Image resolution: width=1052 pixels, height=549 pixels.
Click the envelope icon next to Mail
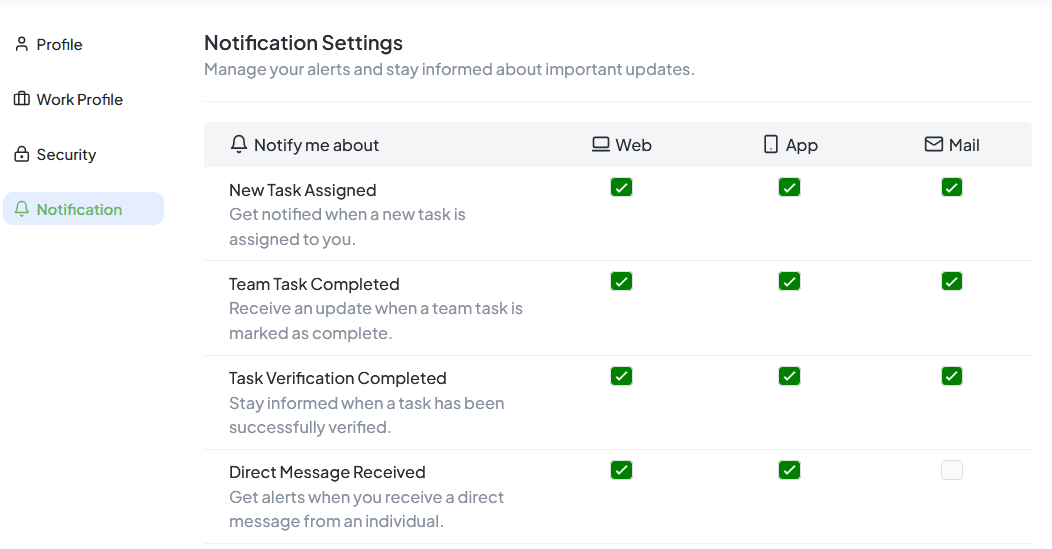(933, 145)
